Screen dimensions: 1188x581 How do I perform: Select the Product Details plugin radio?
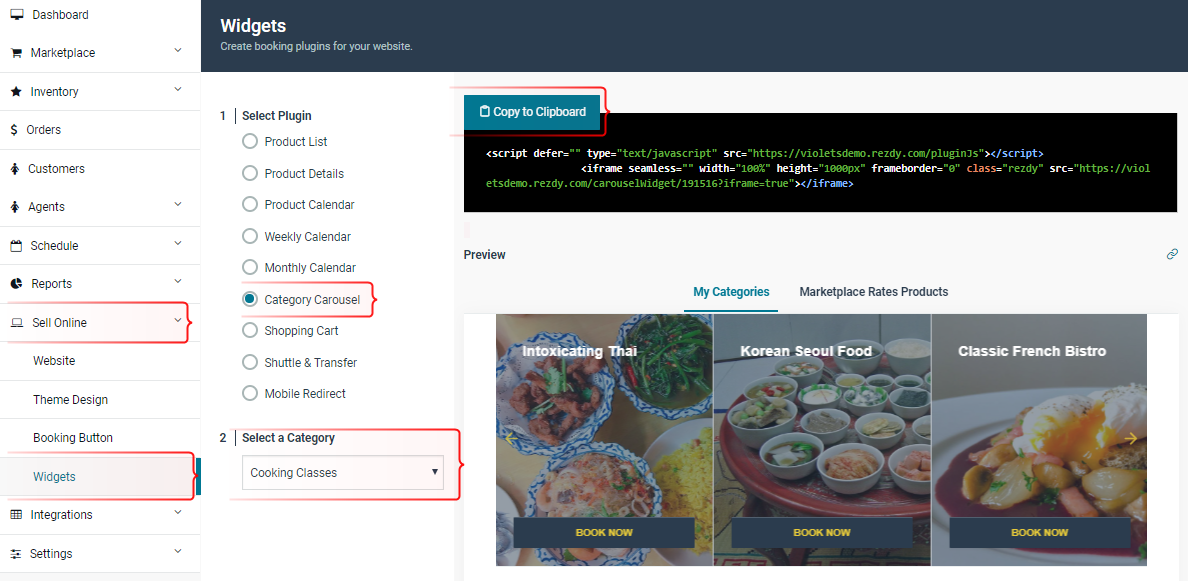click(x=250, y=173)
